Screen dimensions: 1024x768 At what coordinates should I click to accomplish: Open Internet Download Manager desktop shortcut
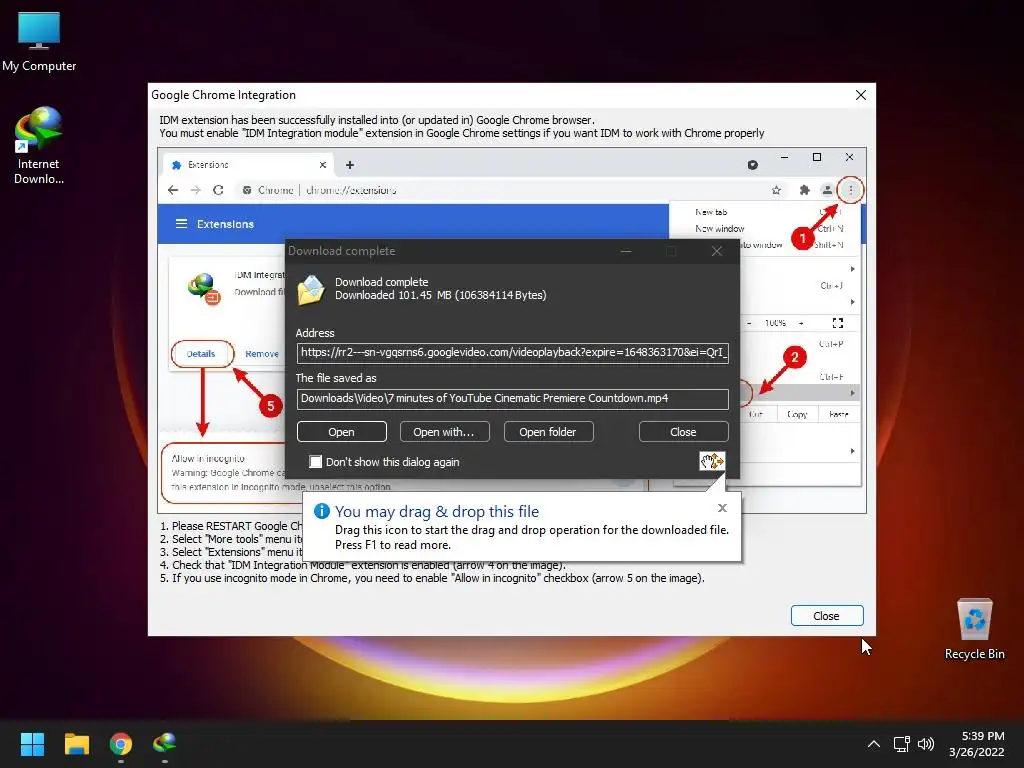[39, 147]
